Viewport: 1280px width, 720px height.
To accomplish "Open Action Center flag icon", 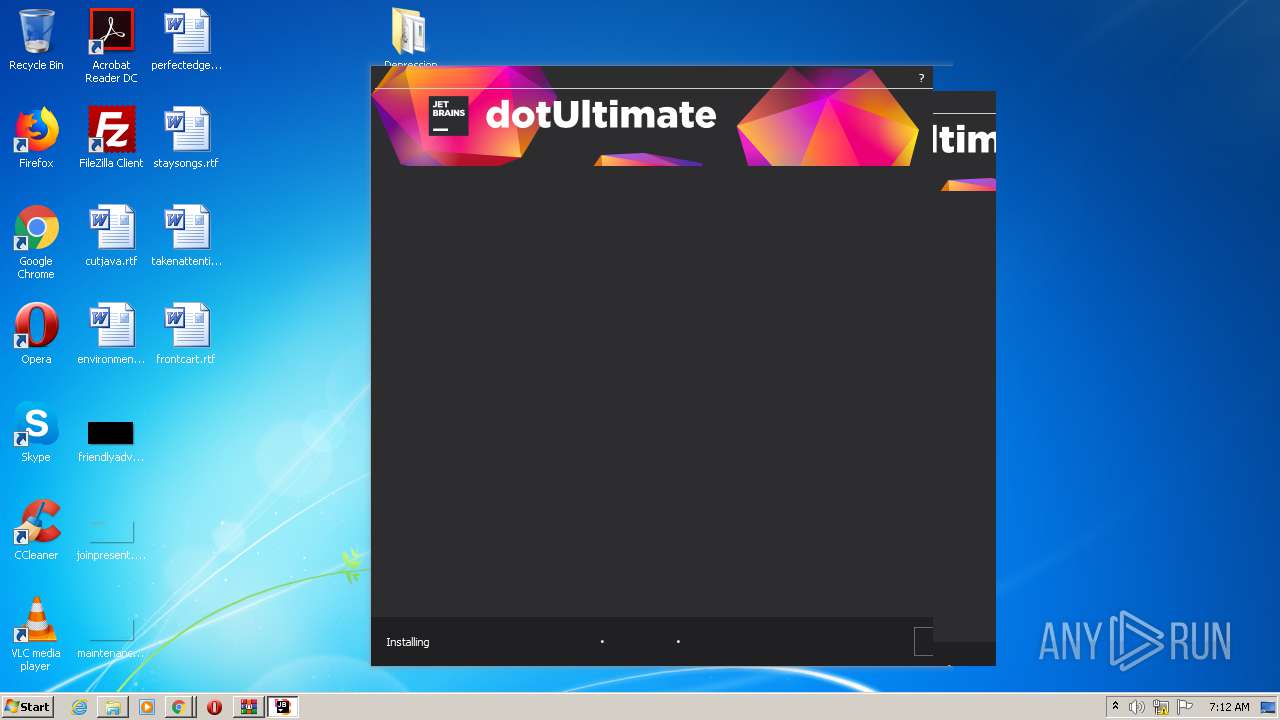I will click(x=1185, y=707).
